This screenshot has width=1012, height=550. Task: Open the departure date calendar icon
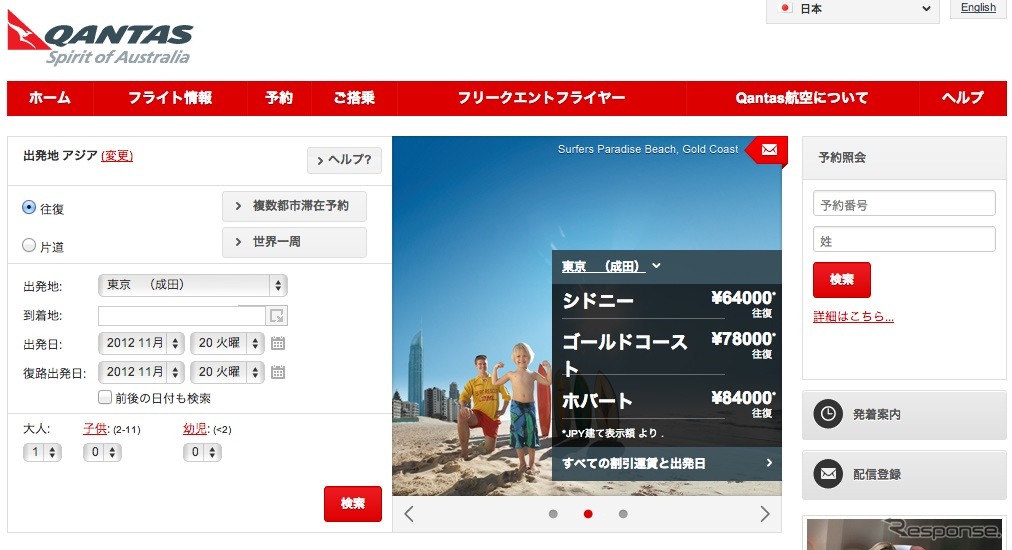(278, 343)
